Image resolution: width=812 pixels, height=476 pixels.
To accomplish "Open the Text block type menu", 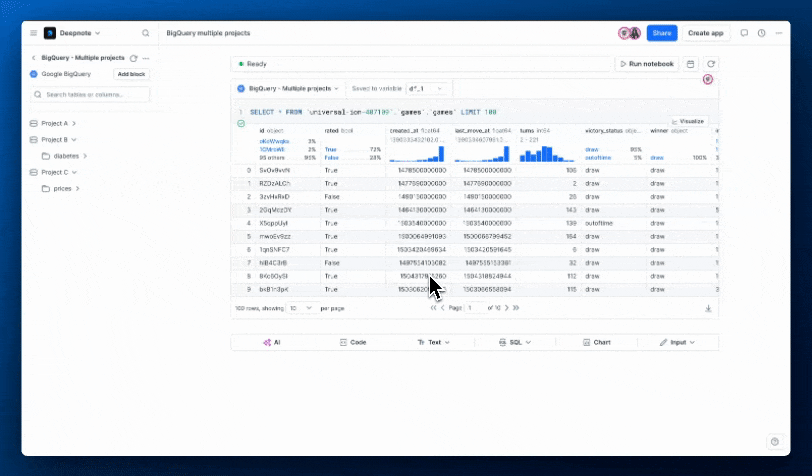I will [433, 342].
